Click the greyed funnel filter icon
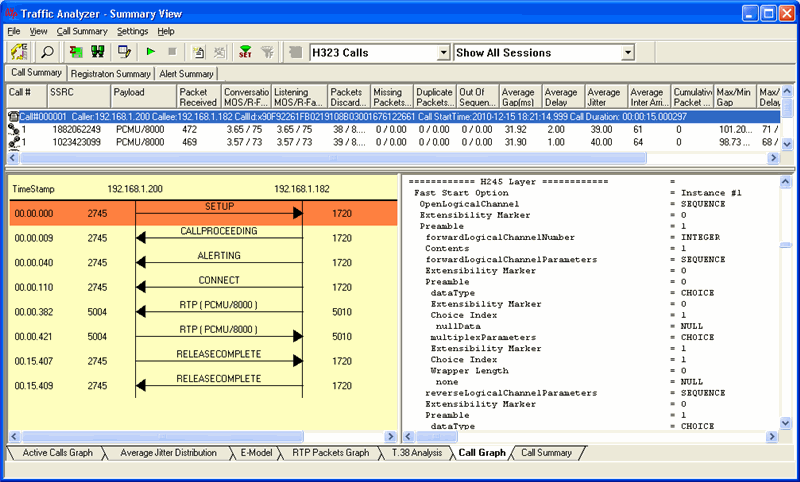The height and width of the screenshot is (482, 800). (267, 52)
